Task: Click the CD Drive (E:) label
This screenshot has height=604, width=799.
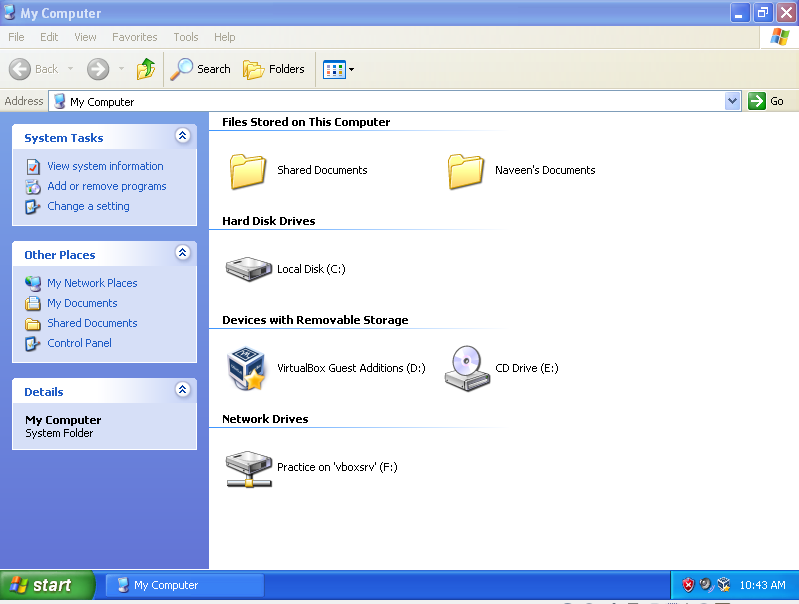Action: coord(527,368)
